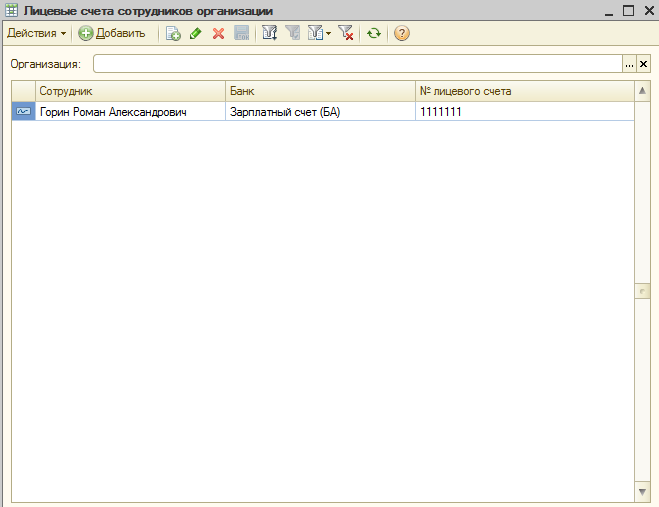659x507 pixels.
Task: Open the Организация selection ellipsis button
Action: pos(629,64)
